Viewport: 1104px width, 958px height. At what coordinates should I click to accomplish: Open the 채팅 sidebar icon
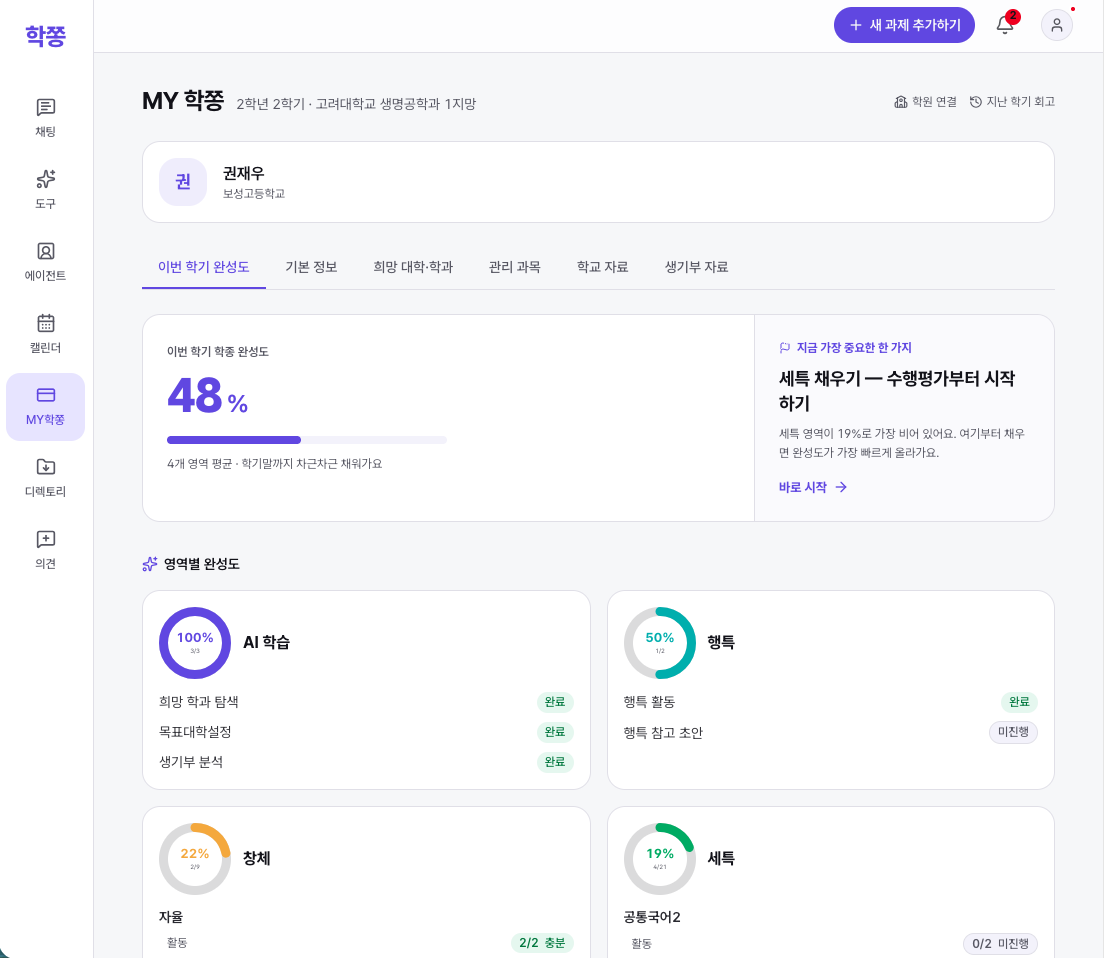[46, 118]
